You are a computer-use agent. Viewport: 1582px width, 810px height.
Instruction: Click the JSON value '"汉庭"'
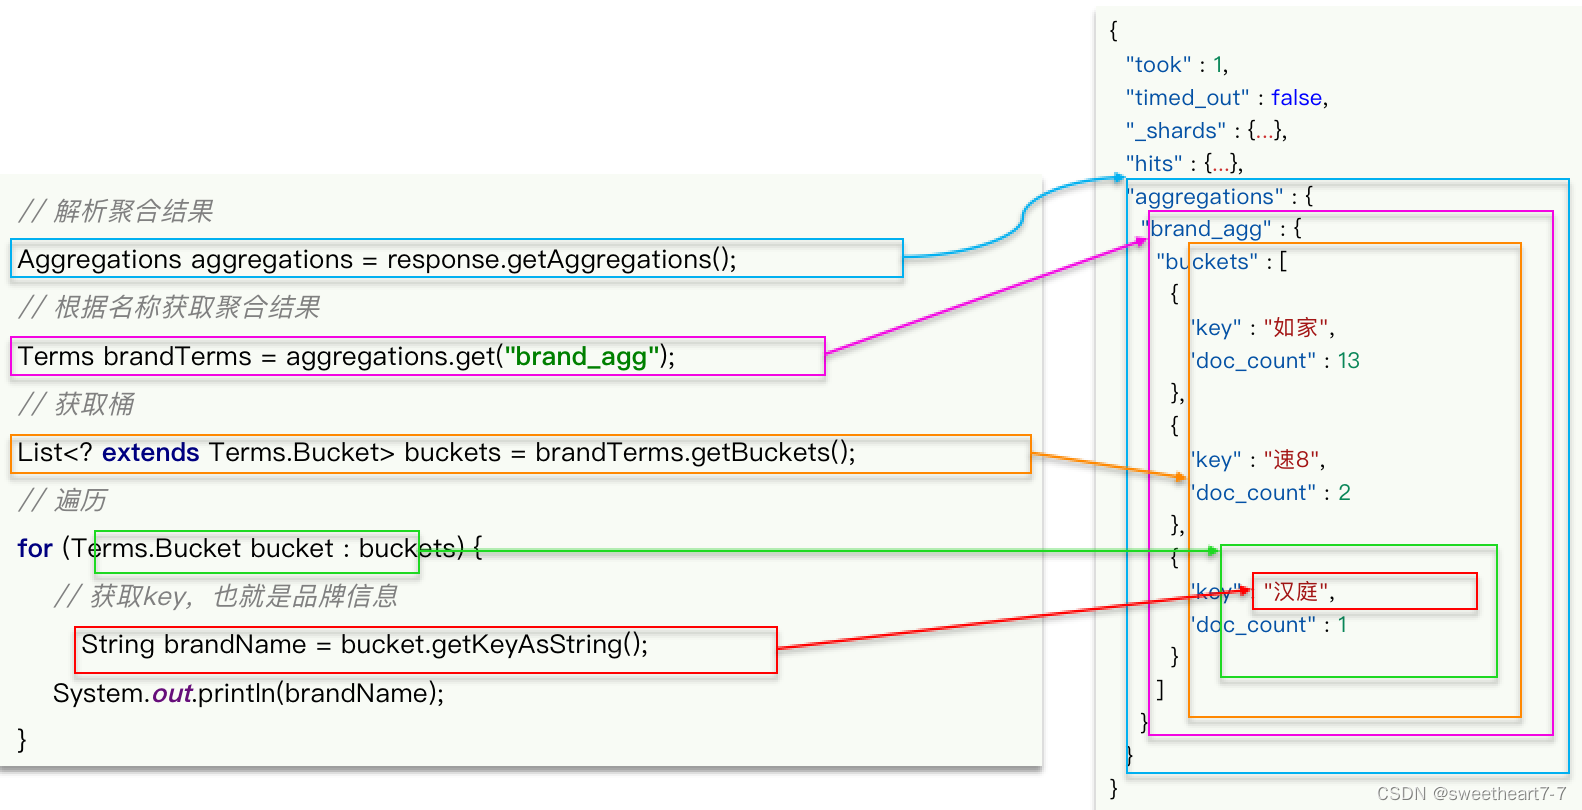[x=1297, y=592]
